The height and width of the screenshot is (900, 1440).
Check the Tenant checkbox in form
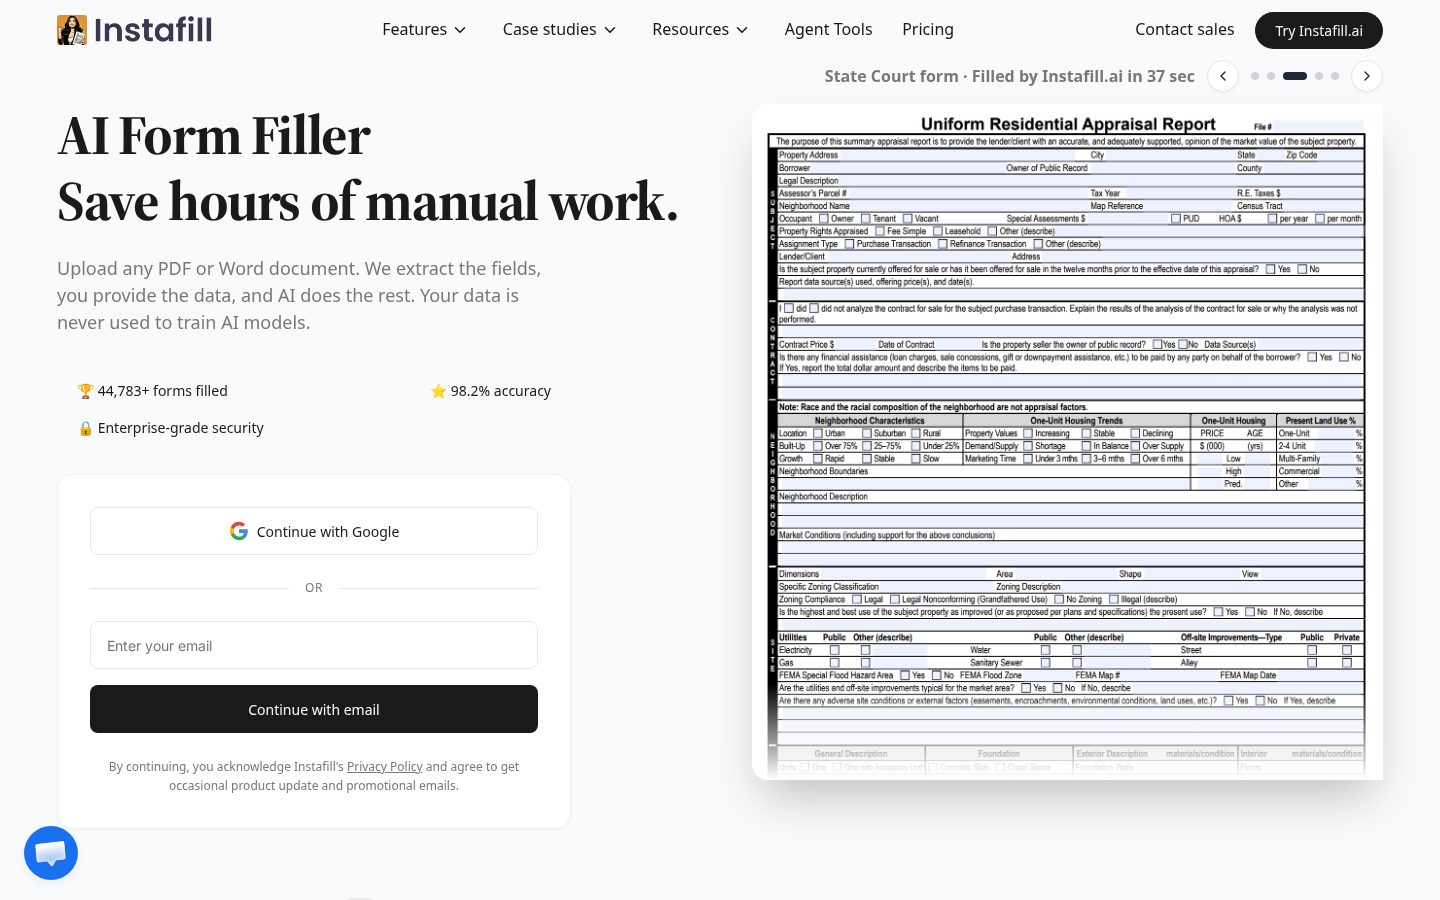point(865,218)
